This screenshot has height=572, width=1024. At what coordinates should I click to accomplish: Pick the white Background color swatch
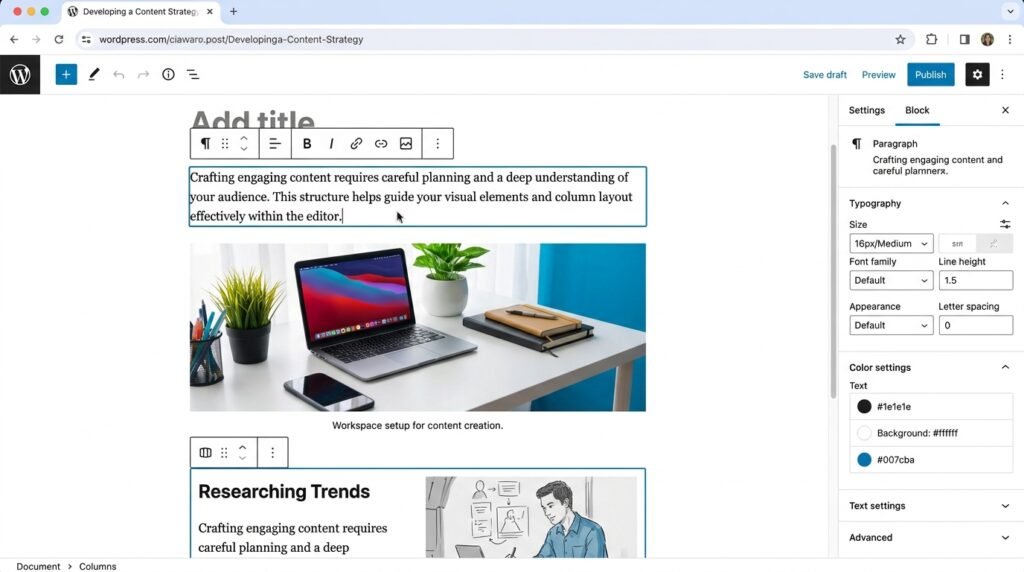864,433
